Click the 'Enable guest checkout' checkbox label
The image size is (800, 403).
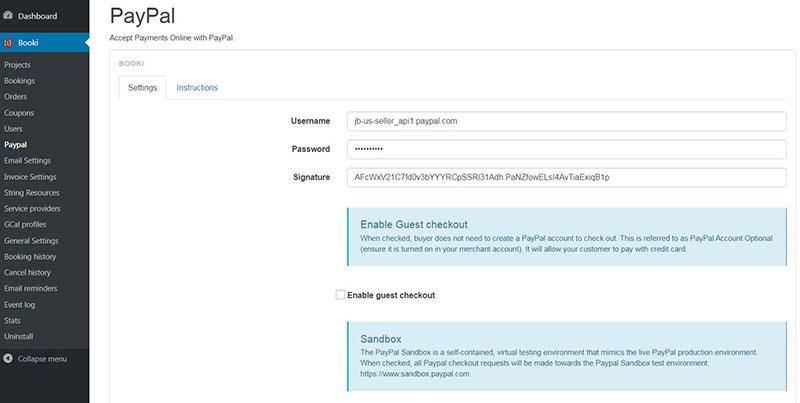391,295
